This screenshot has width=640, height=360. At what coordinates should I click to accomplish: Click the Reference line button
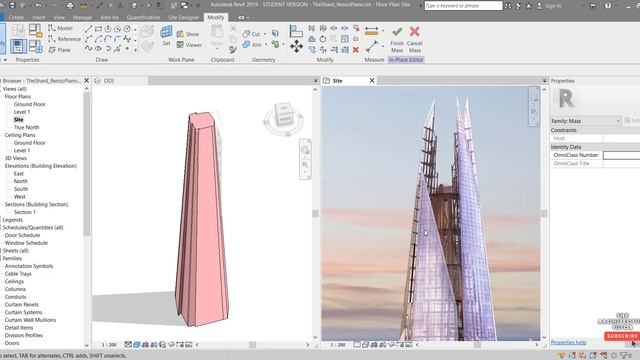[x=64, y=39]
